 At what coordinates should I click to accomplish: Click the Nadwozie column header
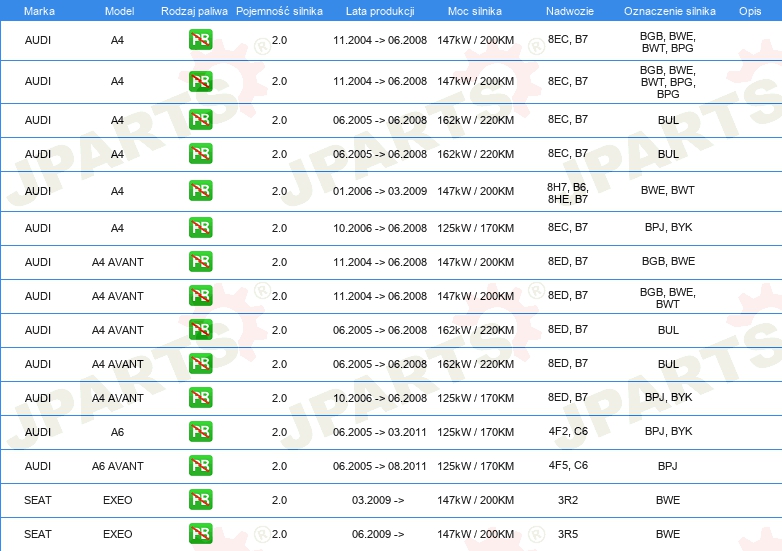570,11
